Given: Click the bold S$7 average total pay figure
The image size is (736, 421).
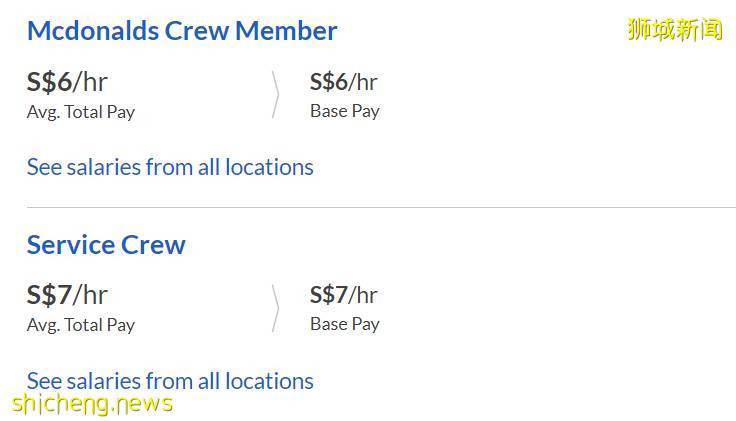Looking at the screenshot, I should tap(49, 295).
